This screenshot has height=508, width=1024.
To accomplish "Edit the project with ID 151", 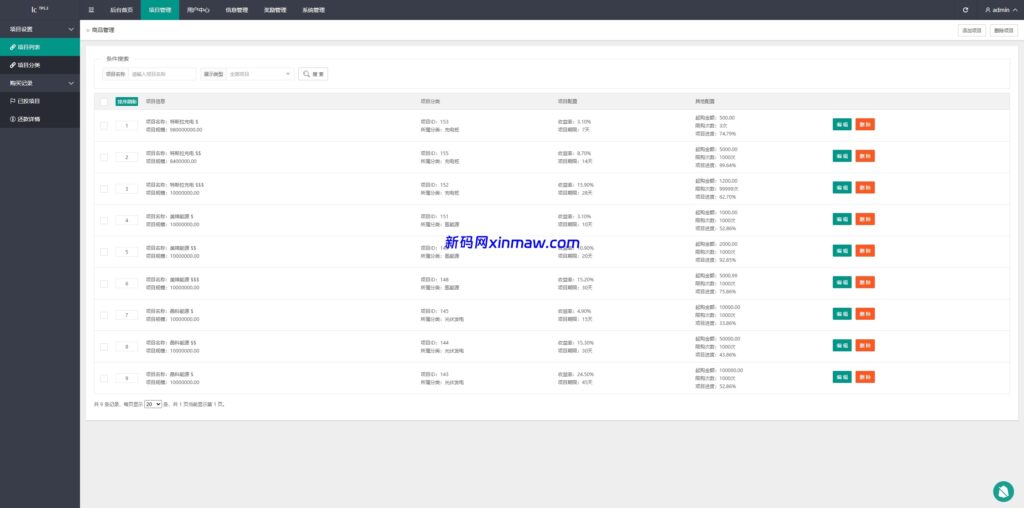I will [x=842, y=219].
